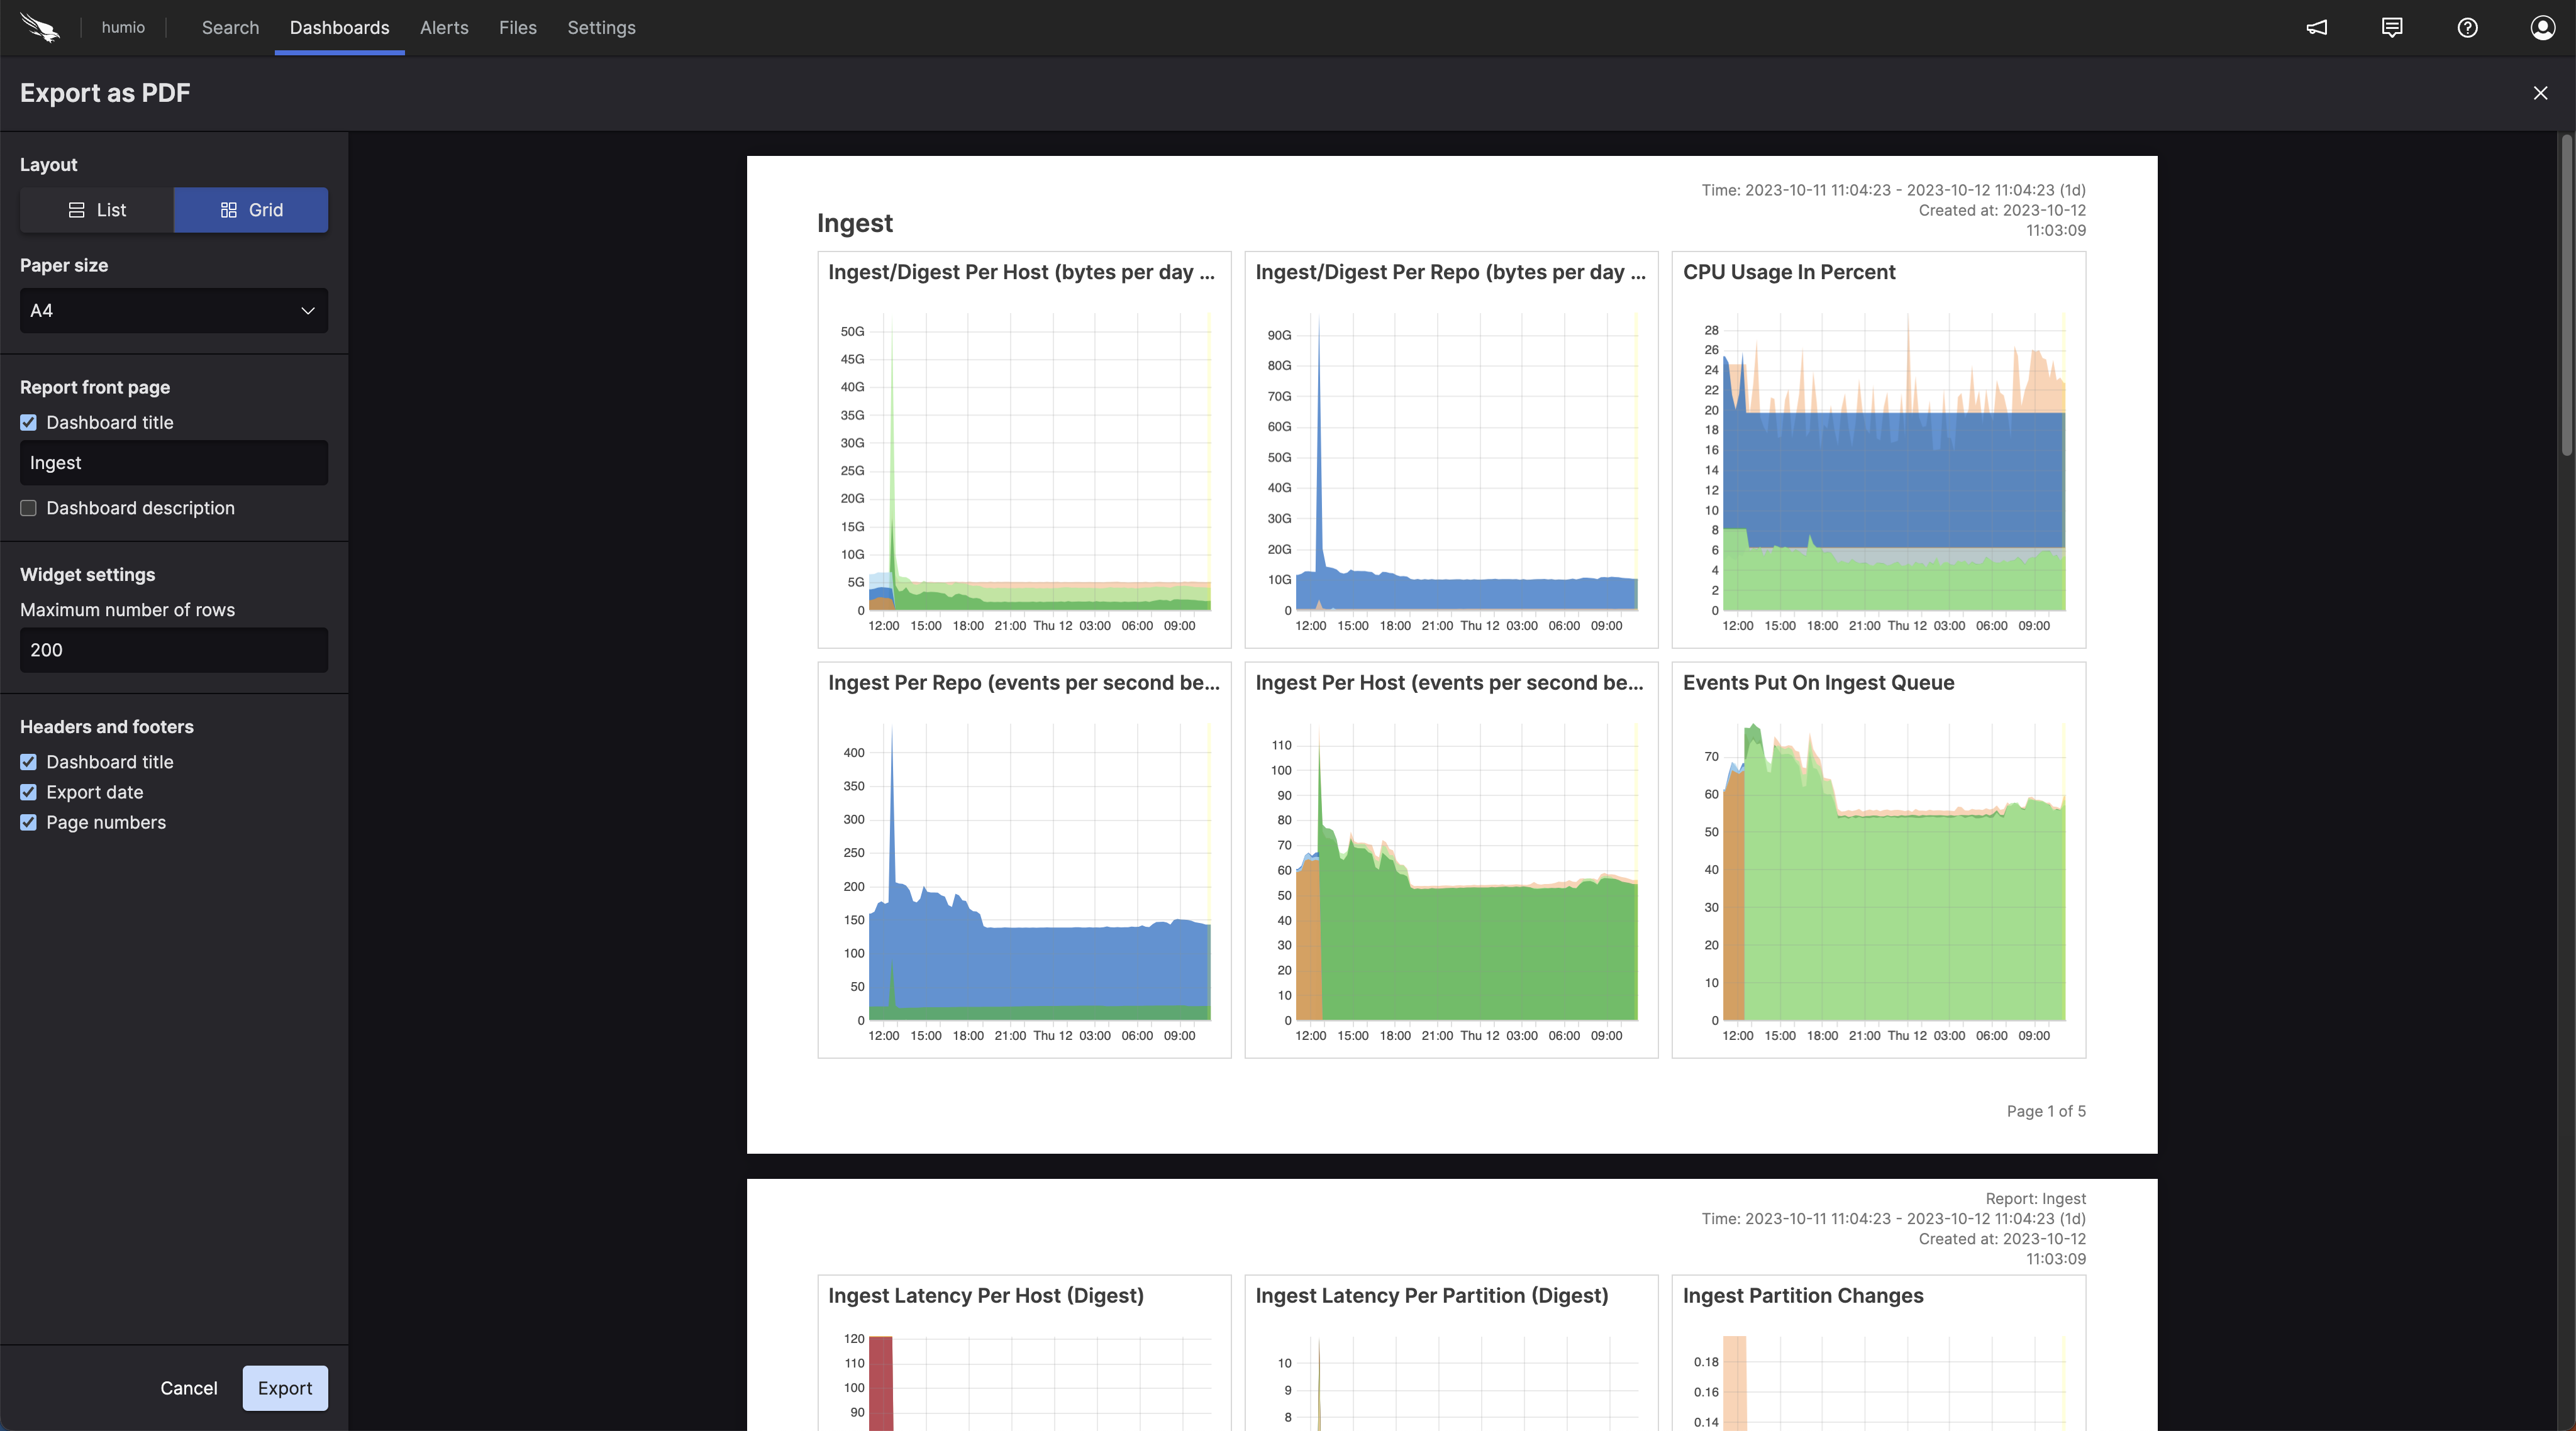Image resolution: width=2576 pixels, height=1431 pixels.
Task: Open the feedback chat icon
Action: point(2392,27)
